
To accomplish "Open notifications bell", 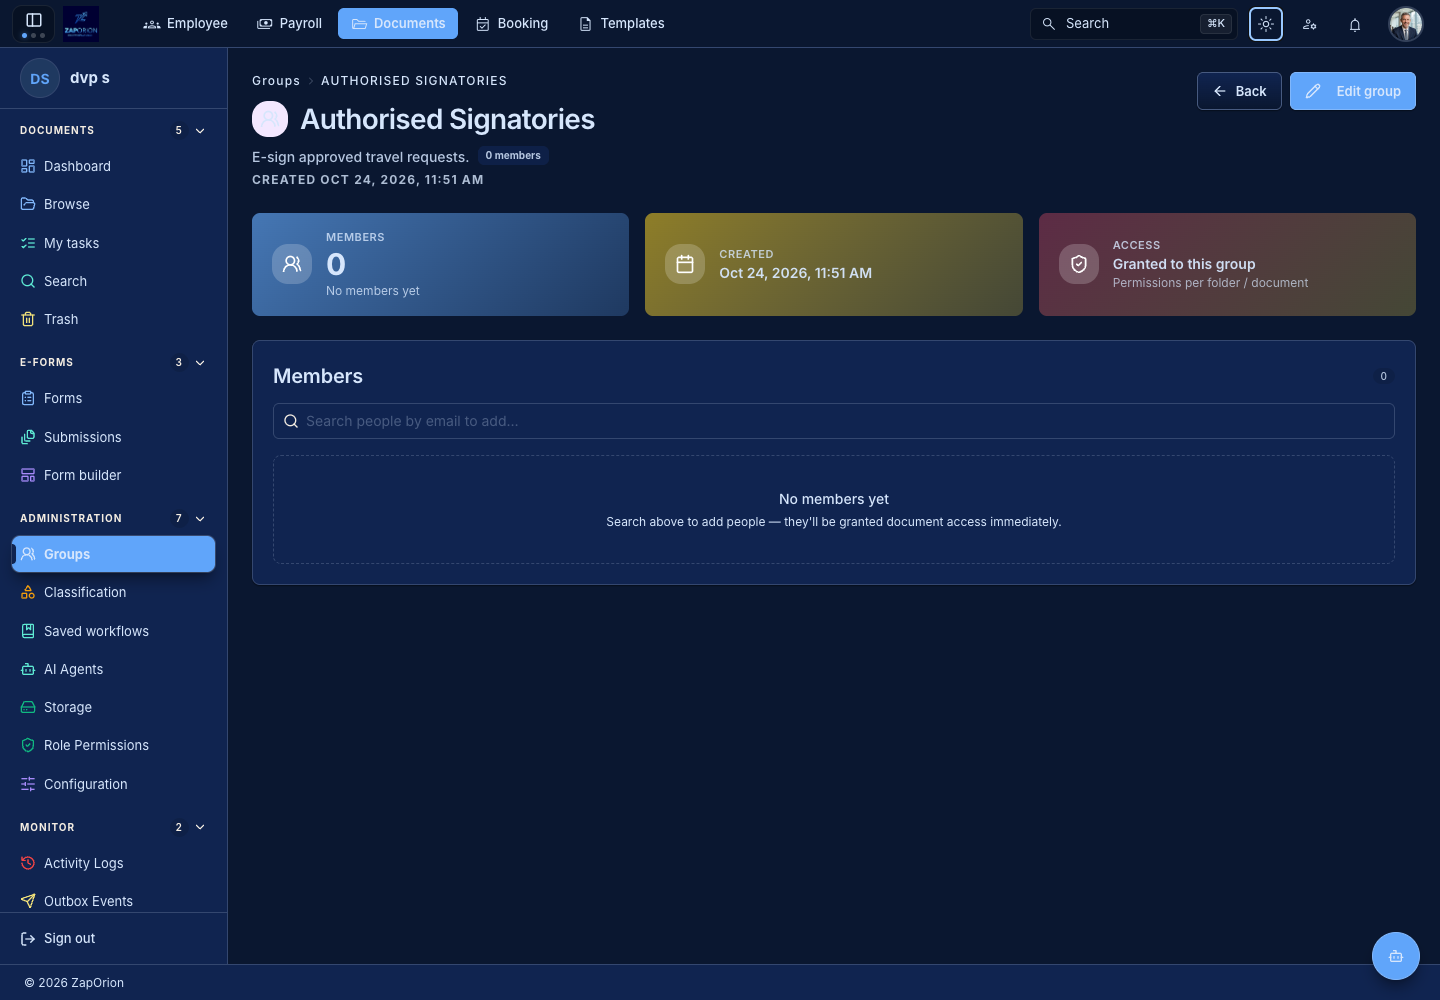I will pyautogui.click(x=1355, y=24).
